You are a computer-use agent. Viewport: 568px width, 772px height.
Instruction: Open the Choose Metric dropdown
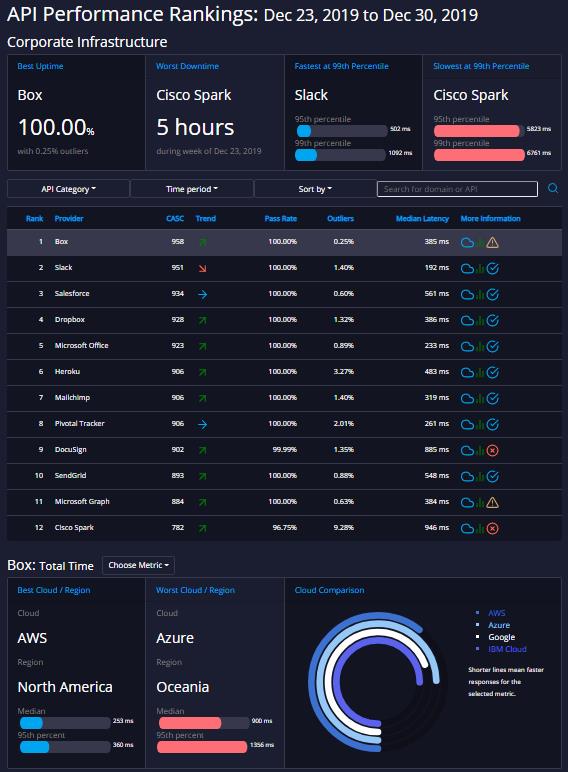[138, 565]
